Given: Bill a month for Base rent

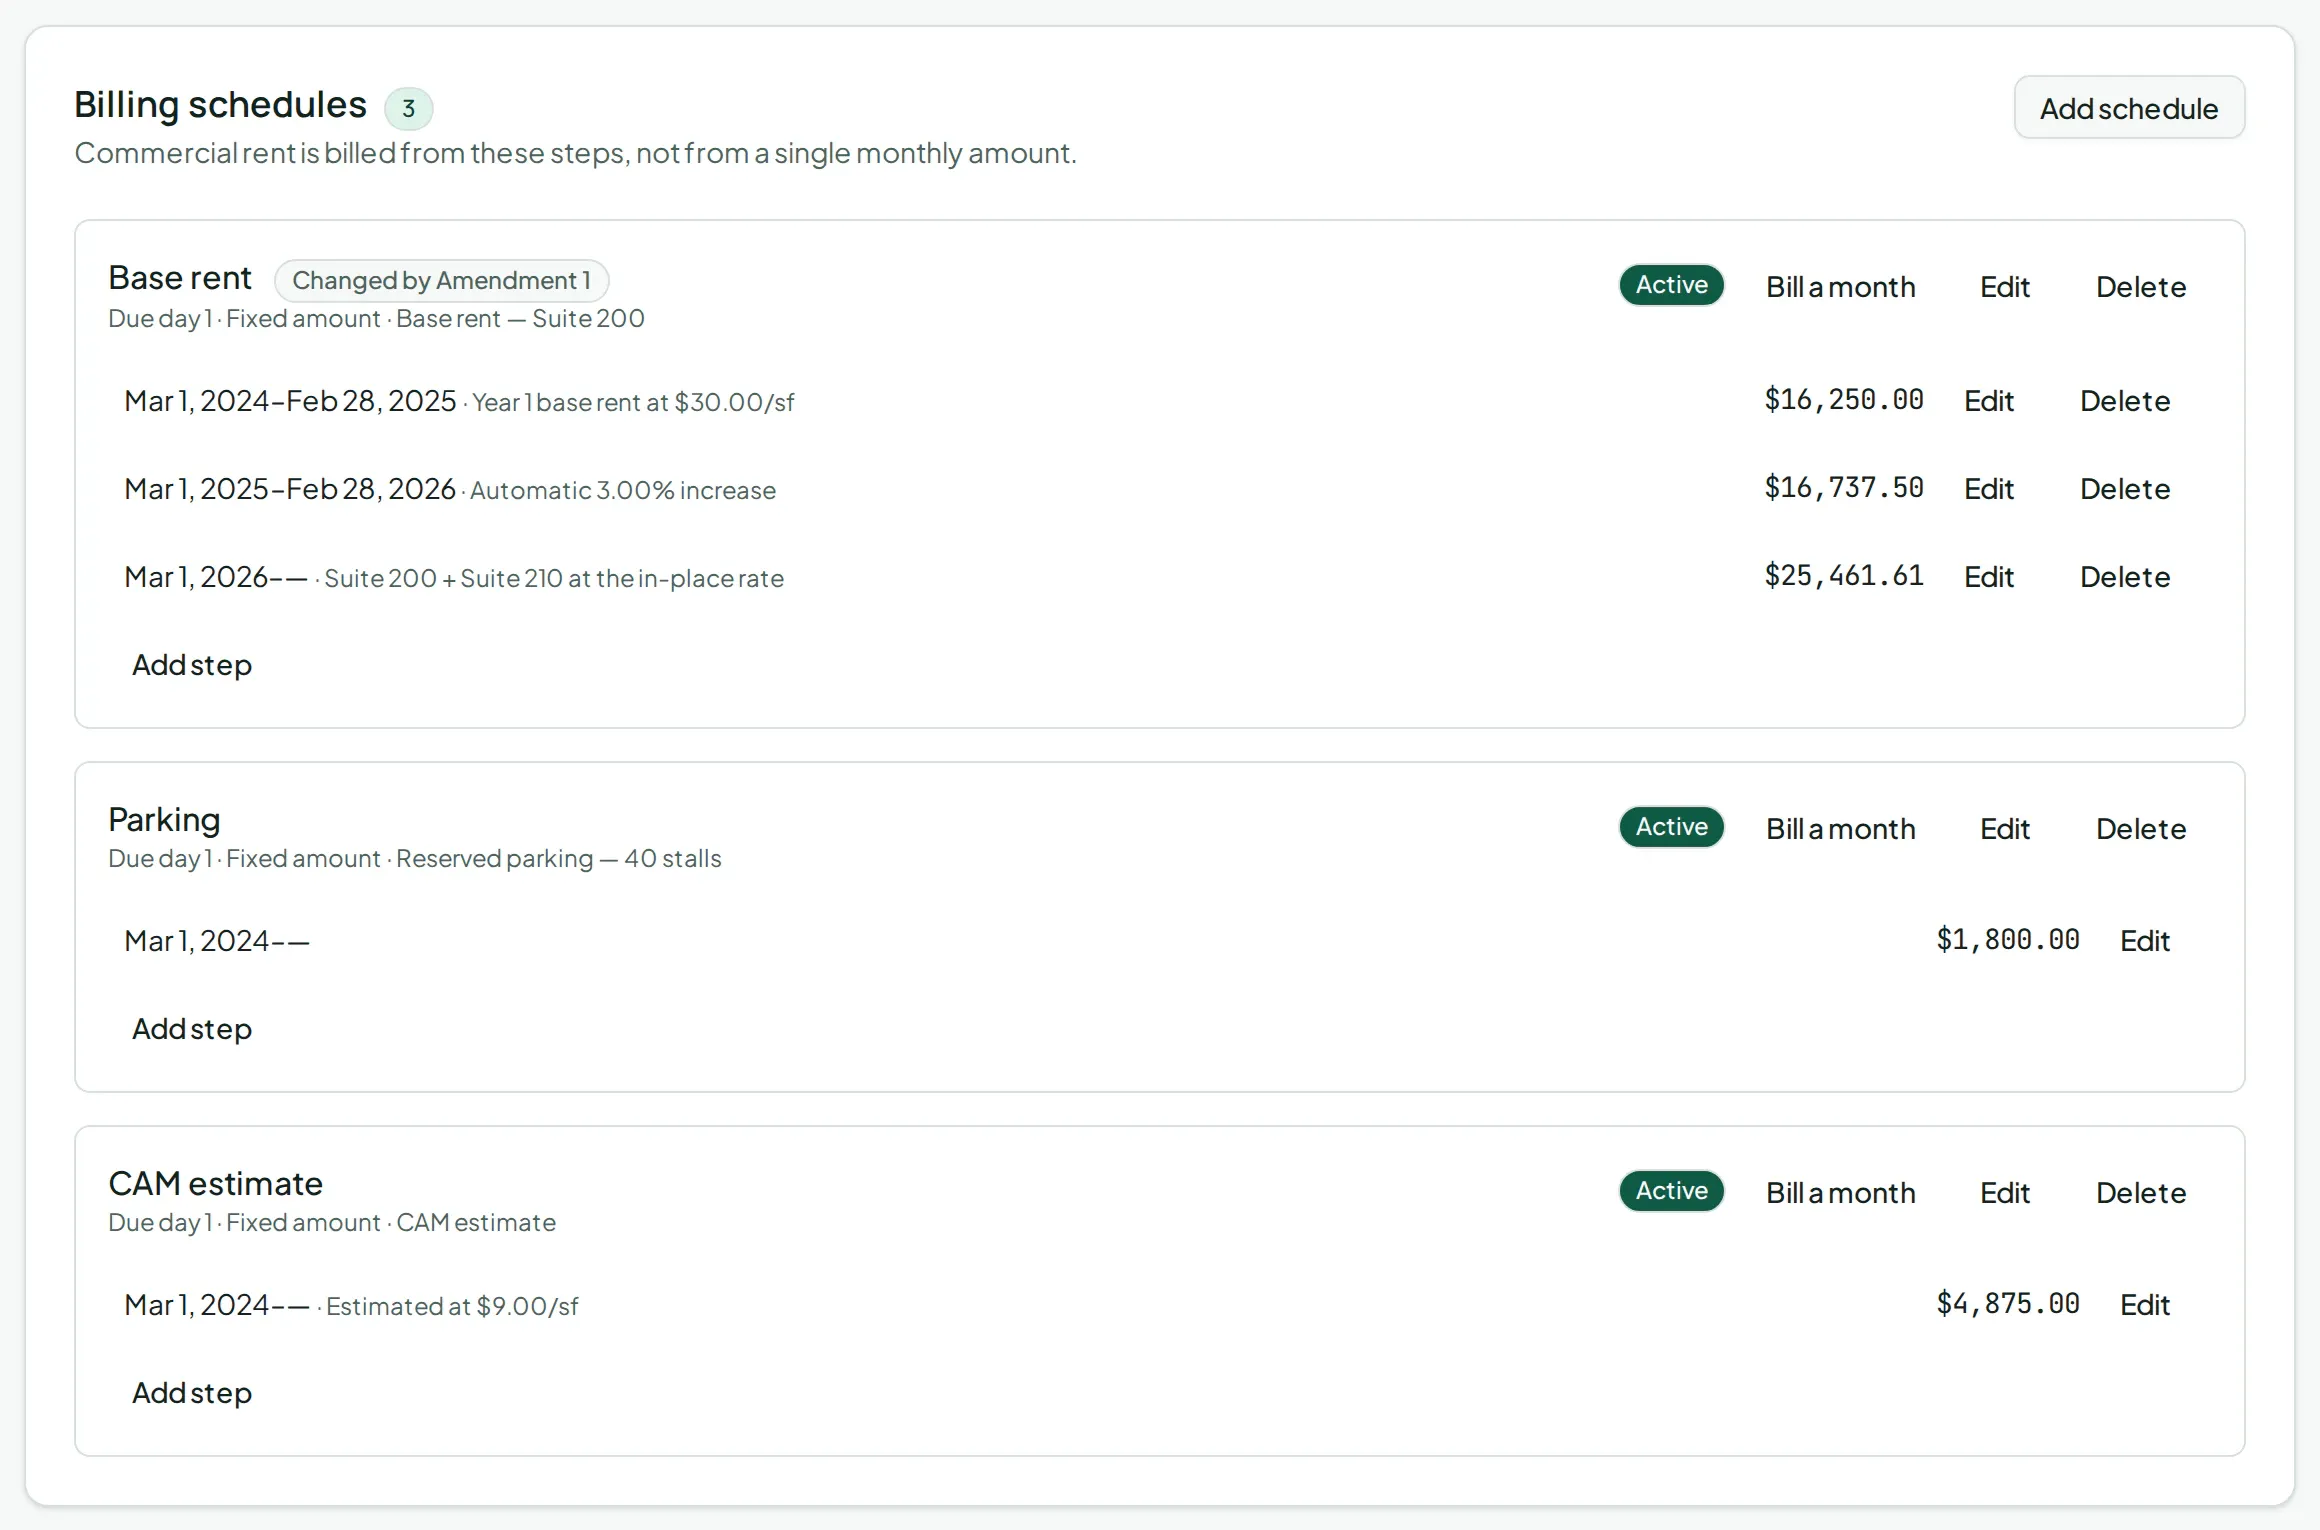Looking at the screenshot, I should point(1841,287).
